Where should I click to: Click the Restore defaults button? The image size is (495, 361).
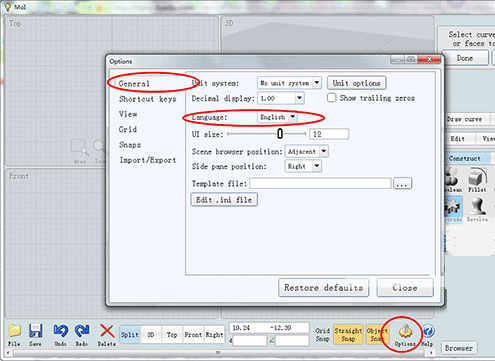point(323,287)
